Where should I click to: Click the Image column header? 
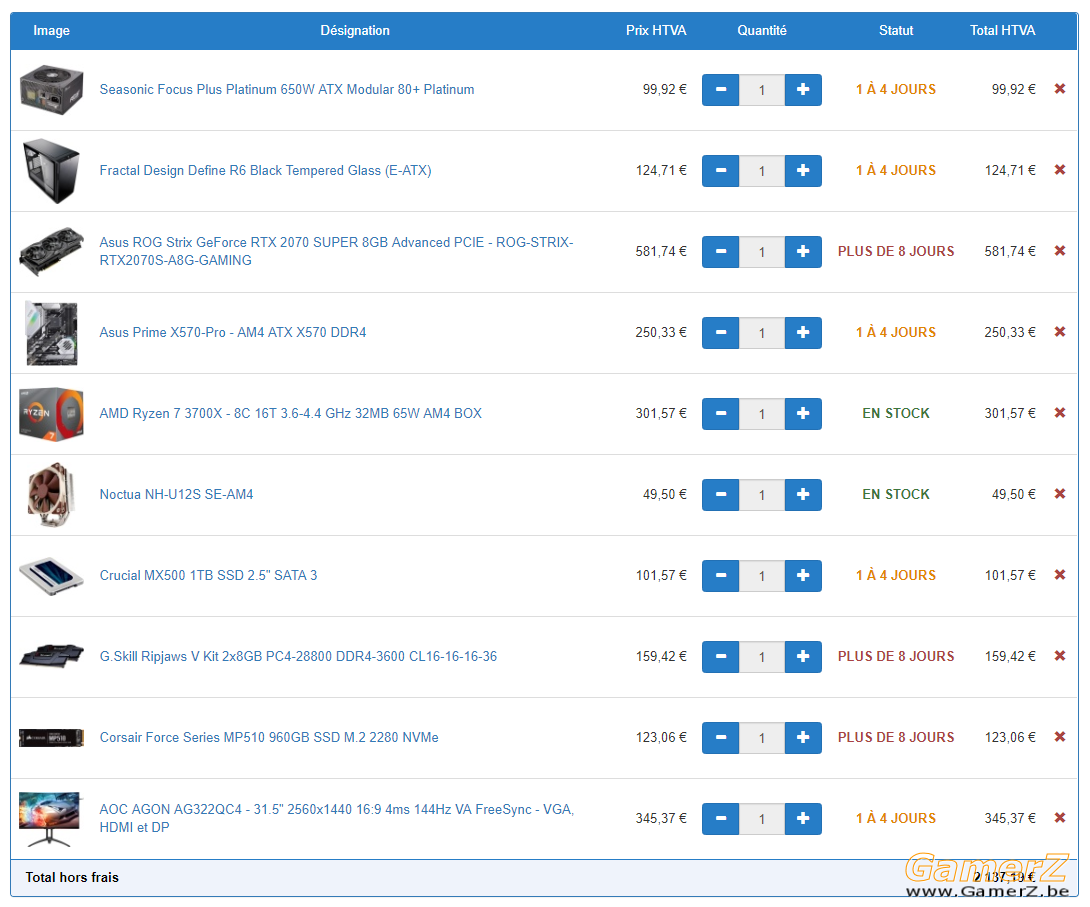pyautogui.click(x=51, y=31)
